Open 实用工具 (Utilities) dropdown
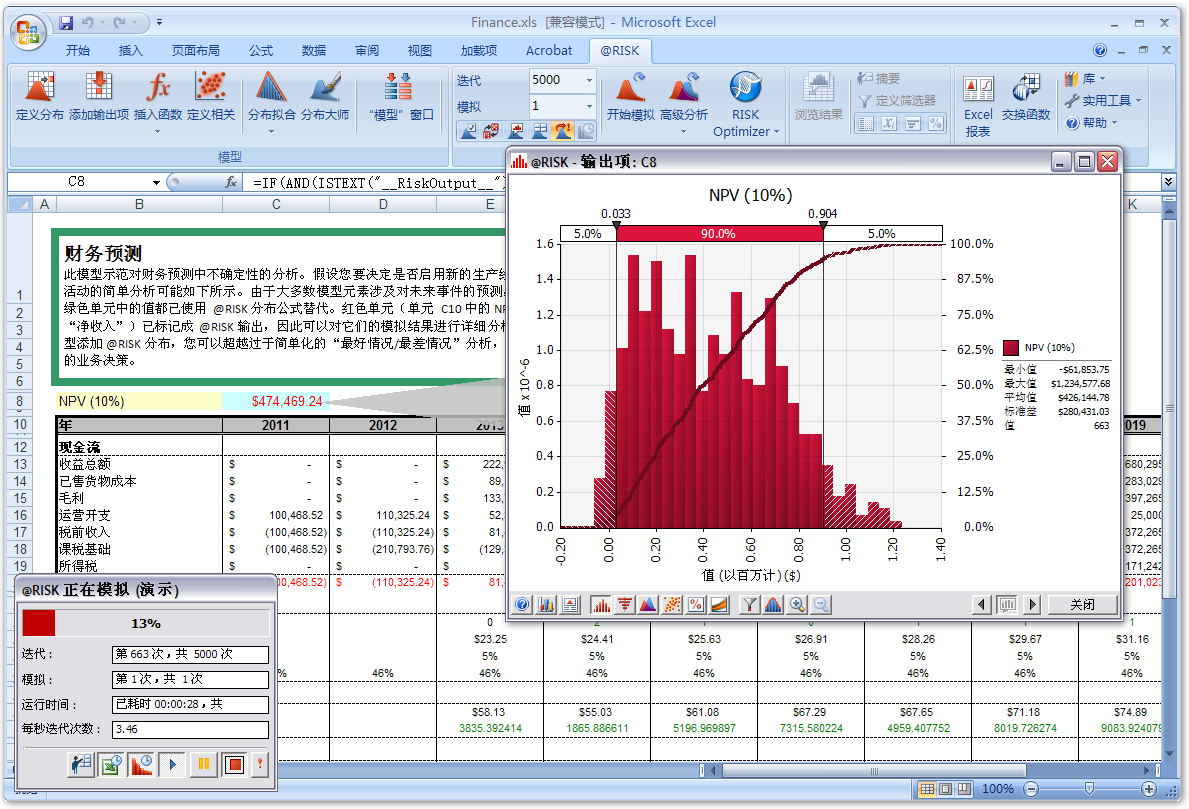Screen dimensions: 1189x809 pyautogui.click(x=1103, y=100)
